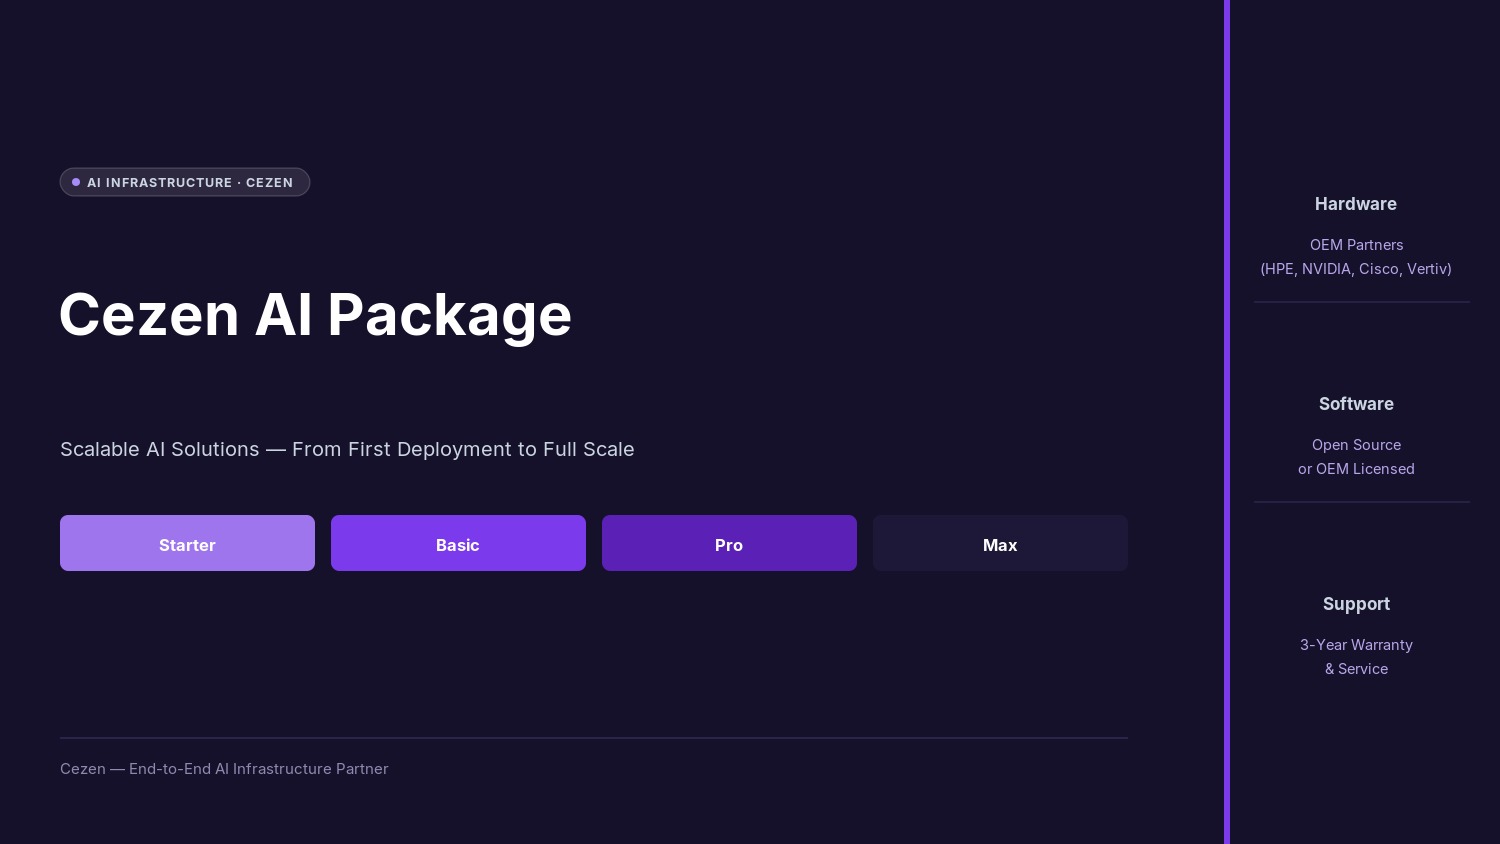This screenshot has width=1500, height=844.
Task: Click the Cezen AI Package heading
Action: [x=315, y=315]
